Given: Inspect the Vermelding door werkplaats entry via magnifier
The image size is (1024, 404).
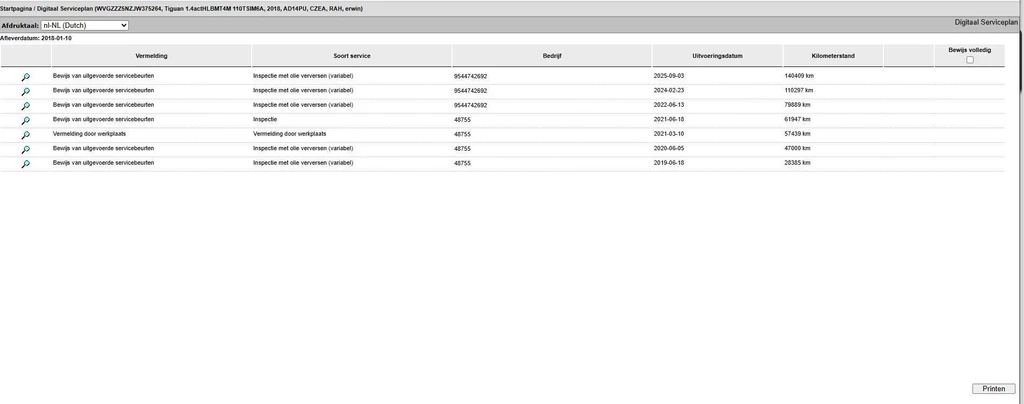Looking at the screenshot, I should pyautogui.click(x=25, y=135).
